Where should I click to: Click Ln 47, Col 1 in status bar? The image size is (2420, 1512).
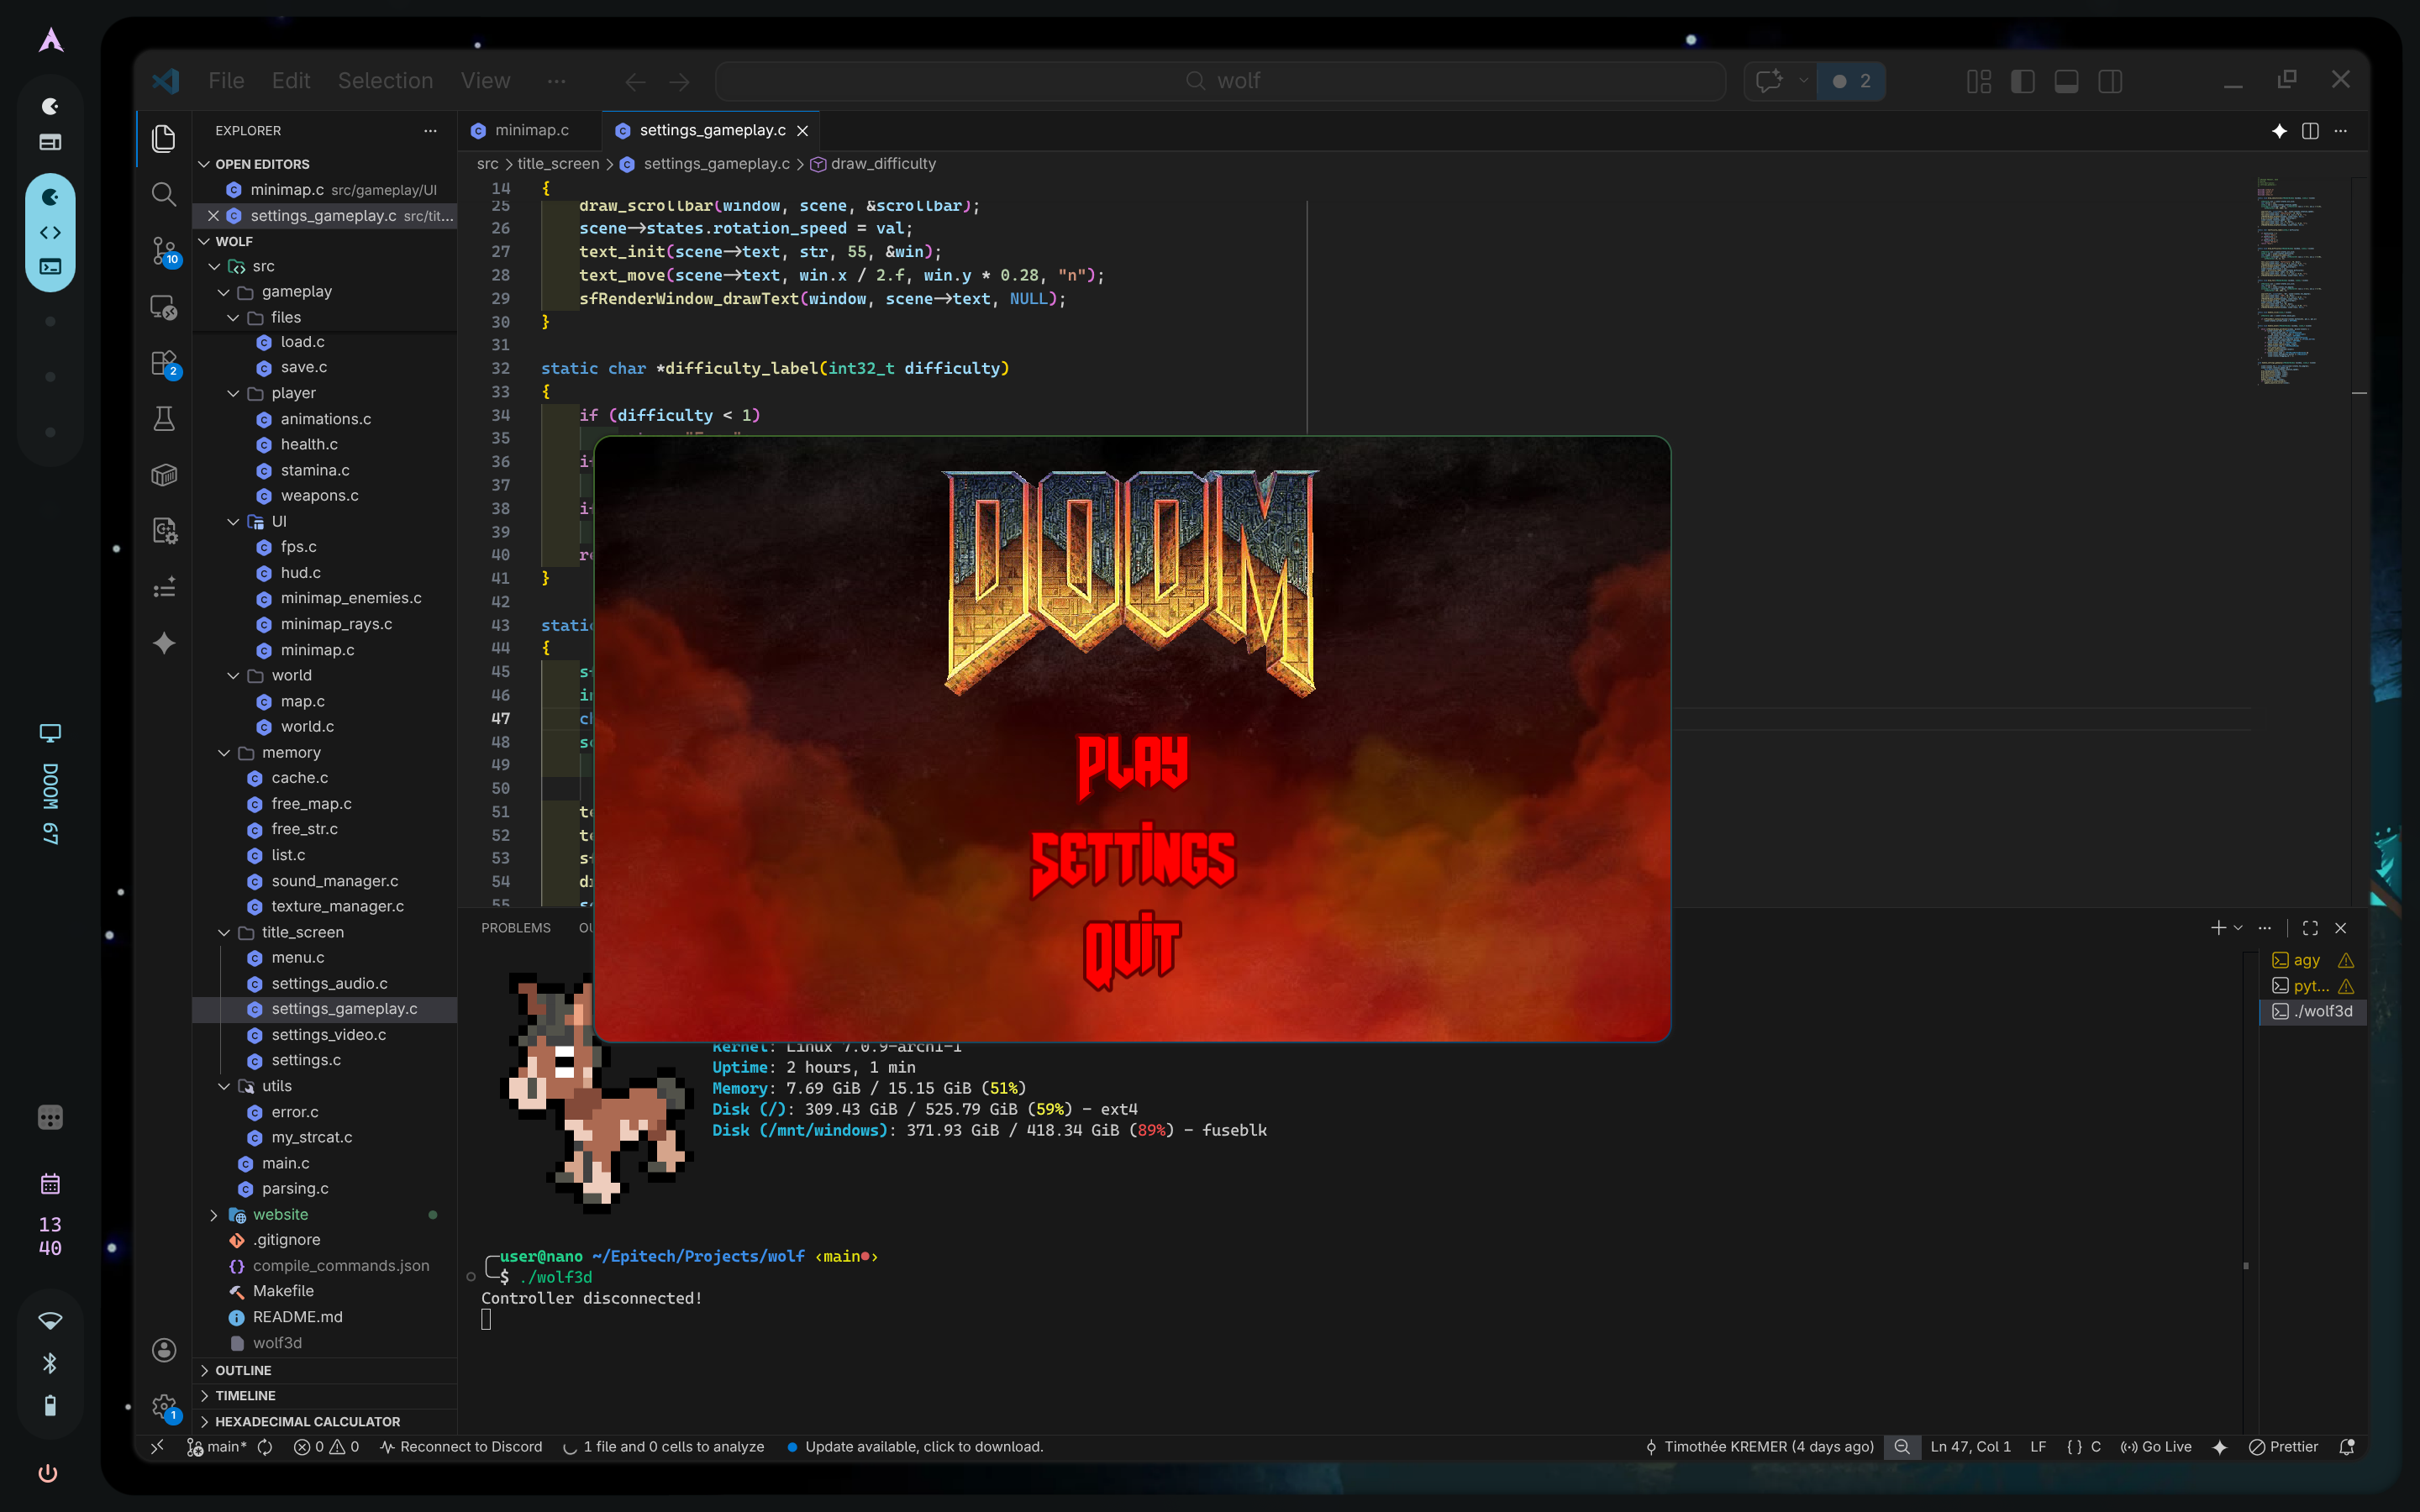pos(1970,1447)
